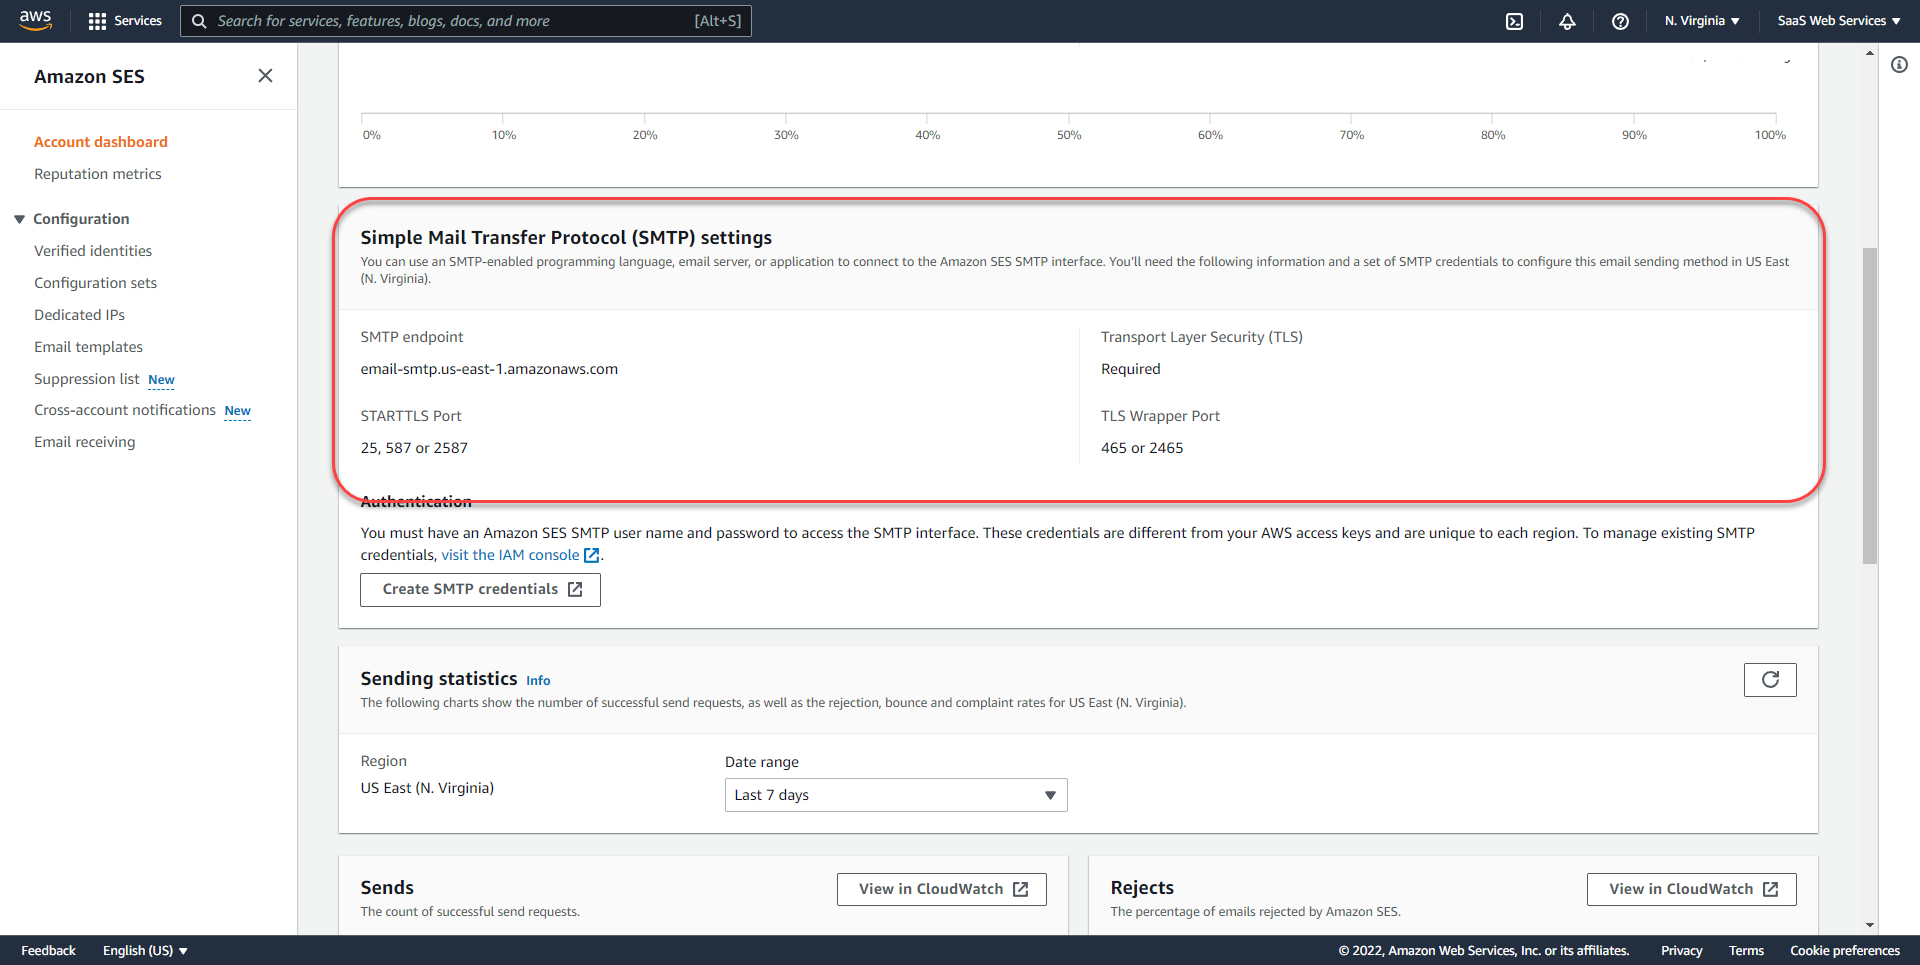The image size is (1920, 965).
Task: Click the Sends chart heading
Action: pos(387,888)
